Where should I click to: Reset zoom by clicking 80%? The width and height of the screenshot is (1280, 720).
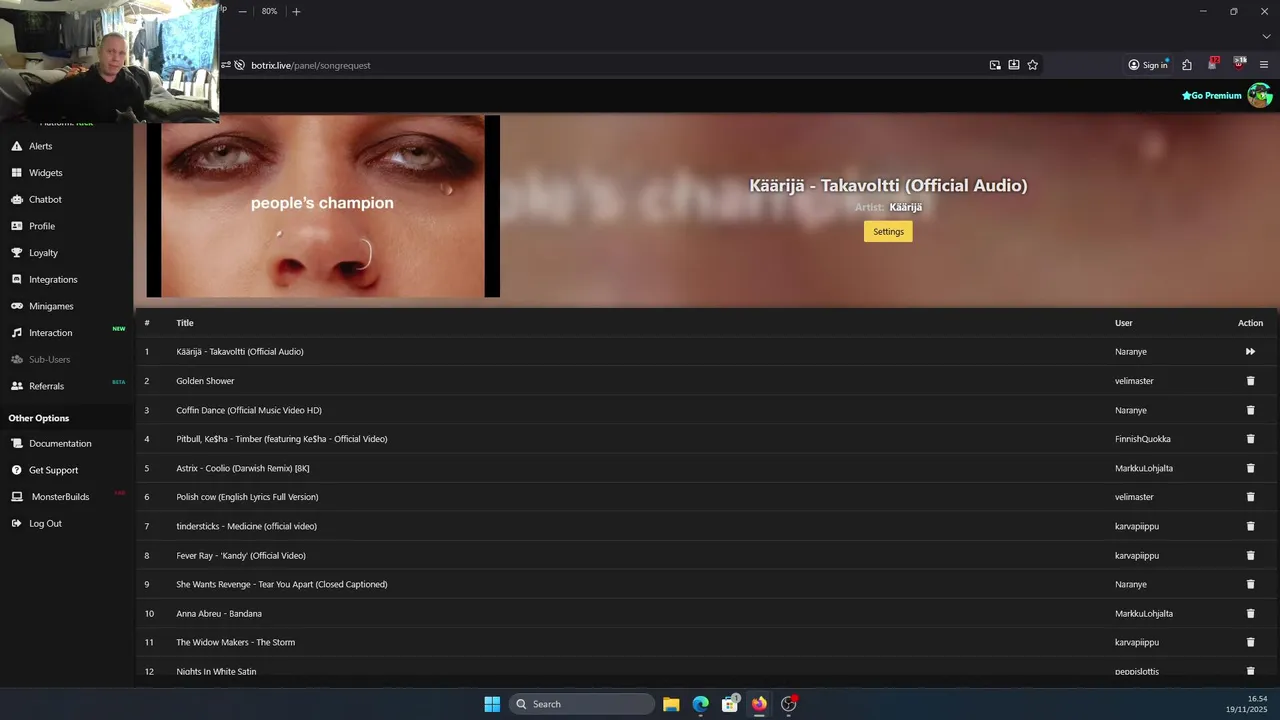coord(270,11)
